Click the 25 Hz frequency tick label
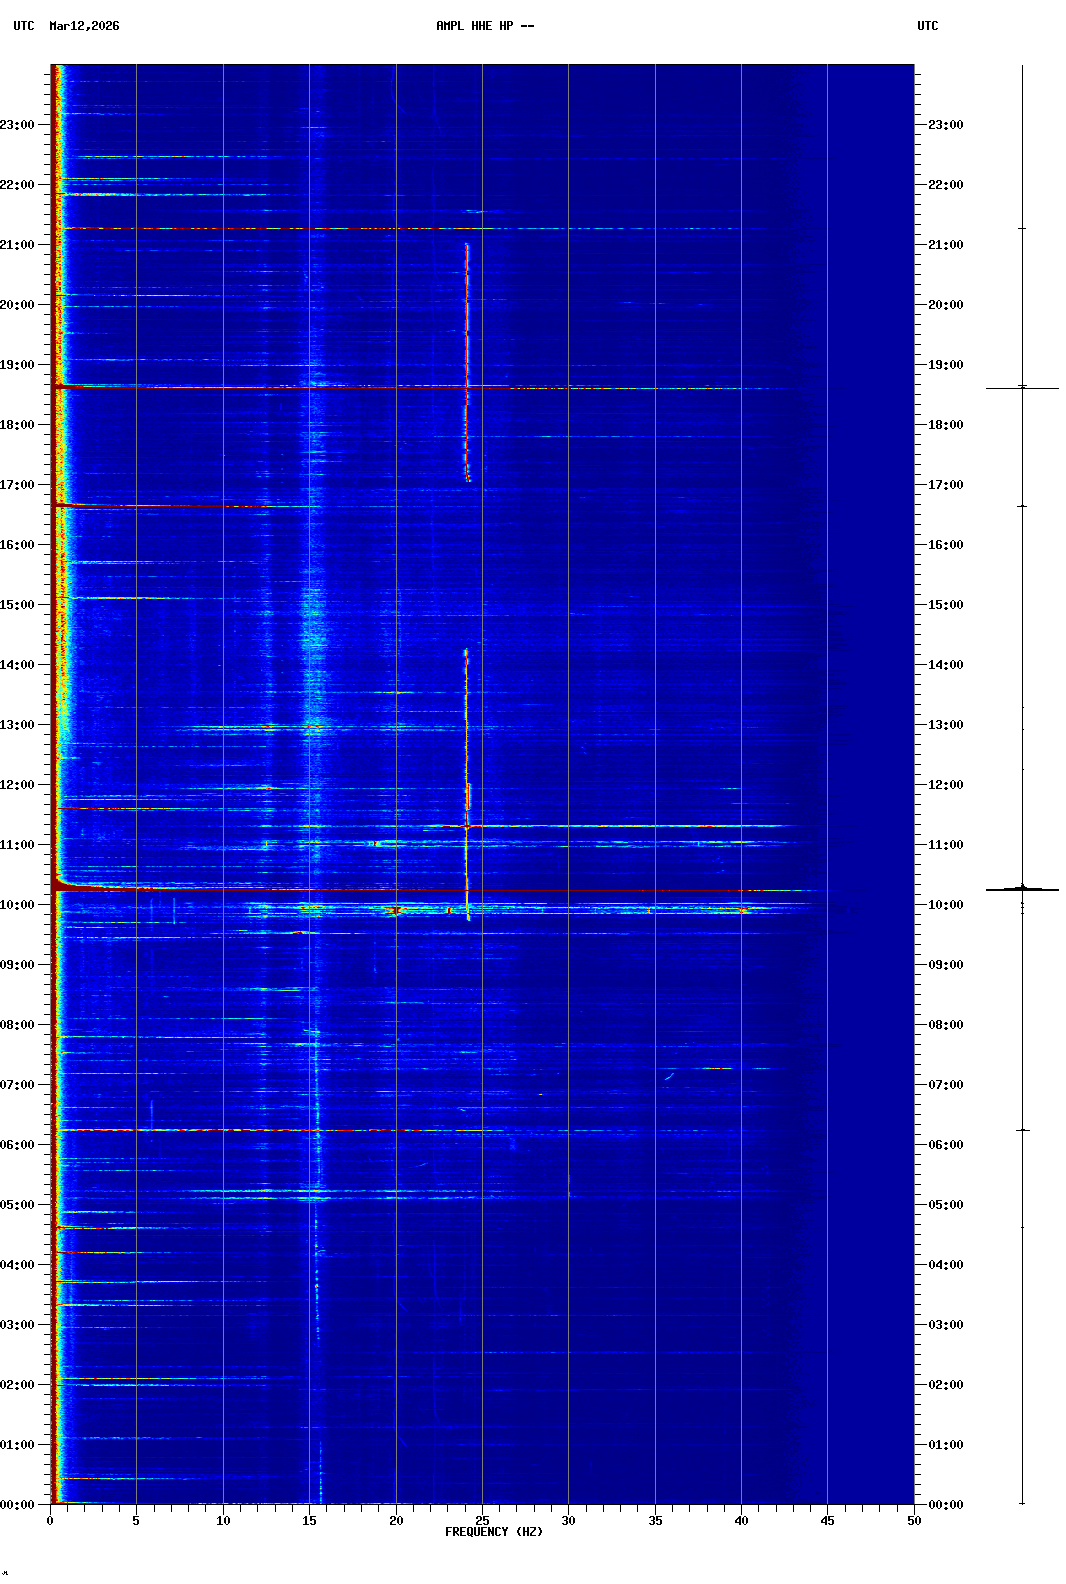1066x1584 pixels. point(482,1520)
